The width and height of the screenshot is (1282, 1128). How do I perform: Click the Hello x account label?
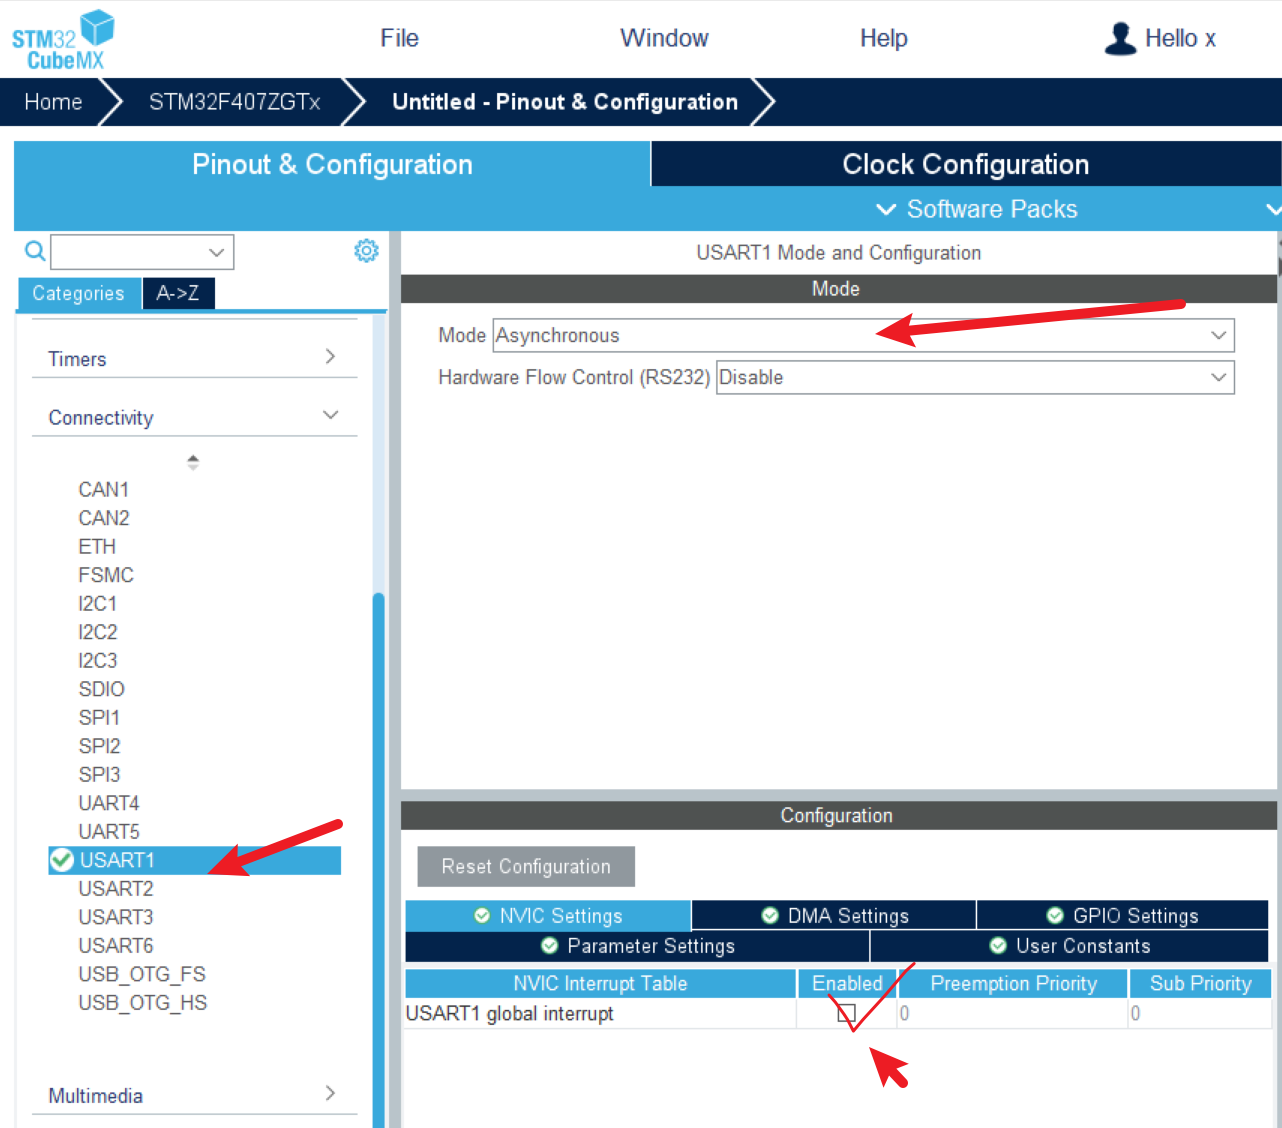pos(1180,38)
